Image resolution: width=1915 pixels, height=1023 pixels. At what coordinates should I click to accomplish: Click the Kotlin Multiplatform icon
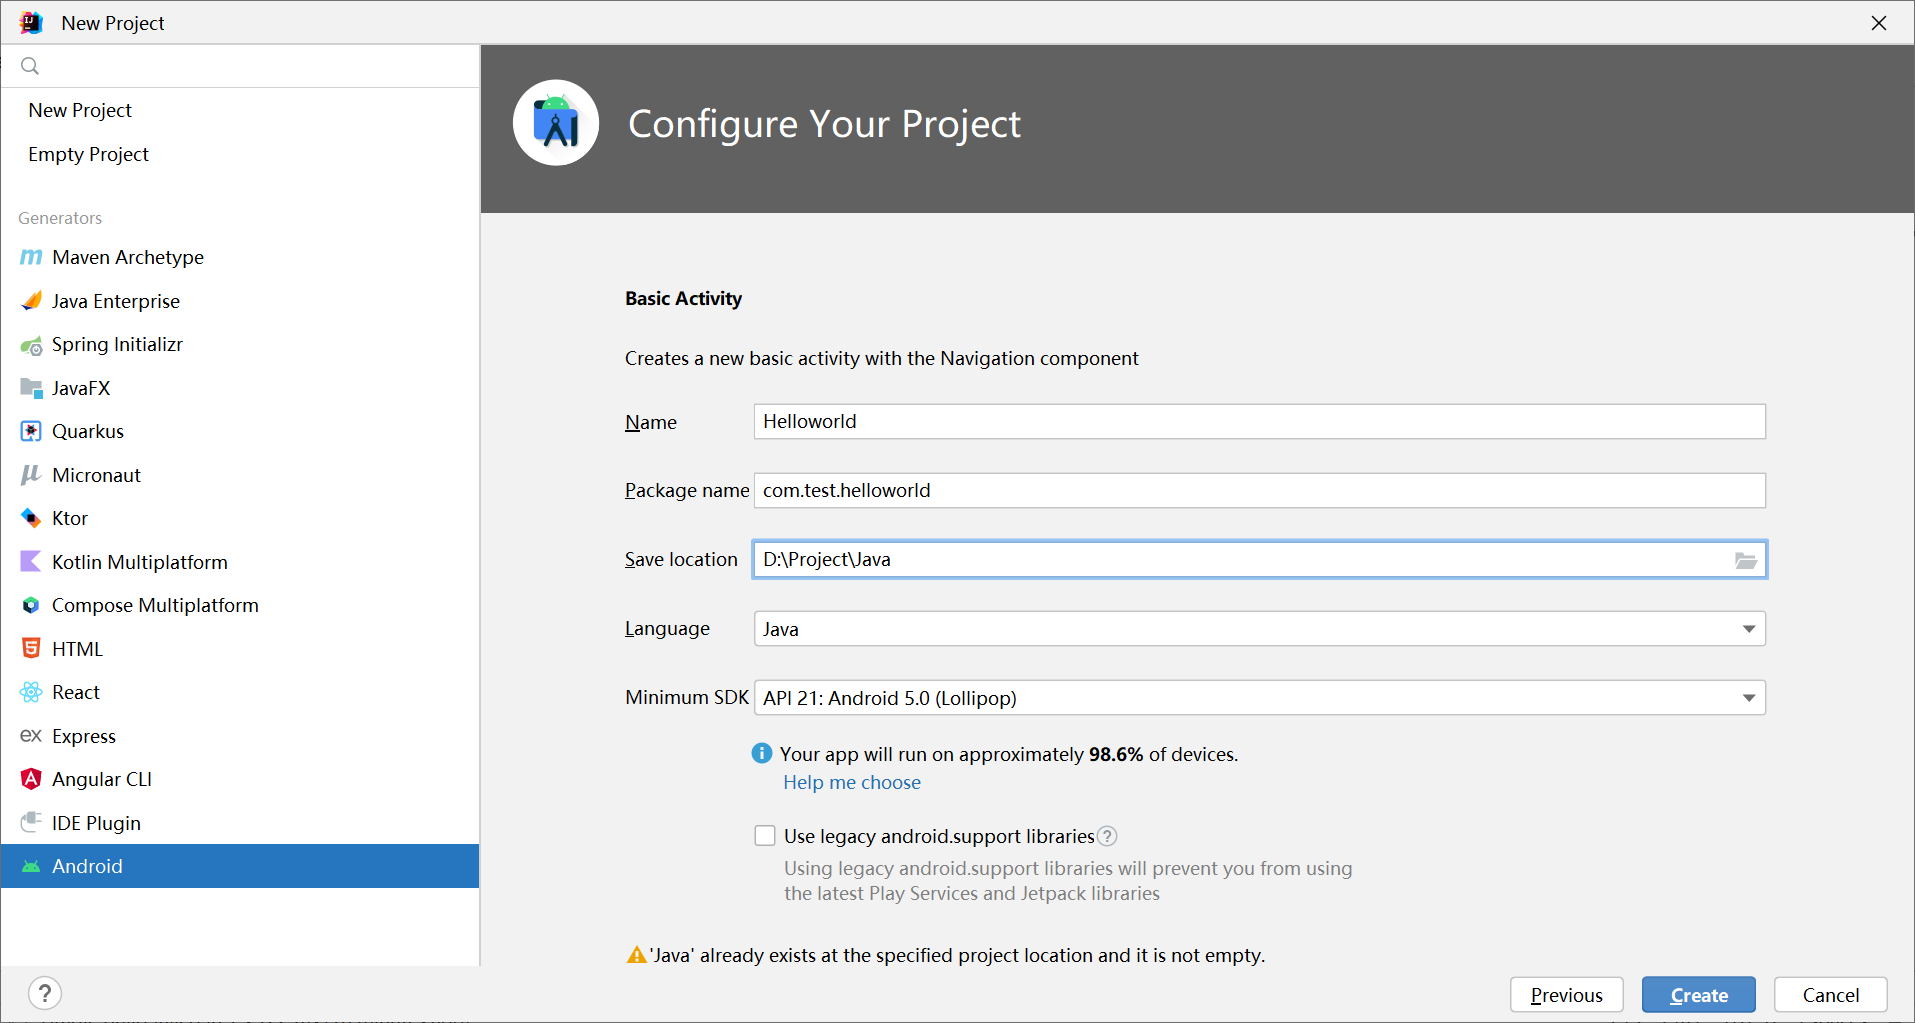pos(31,562)
